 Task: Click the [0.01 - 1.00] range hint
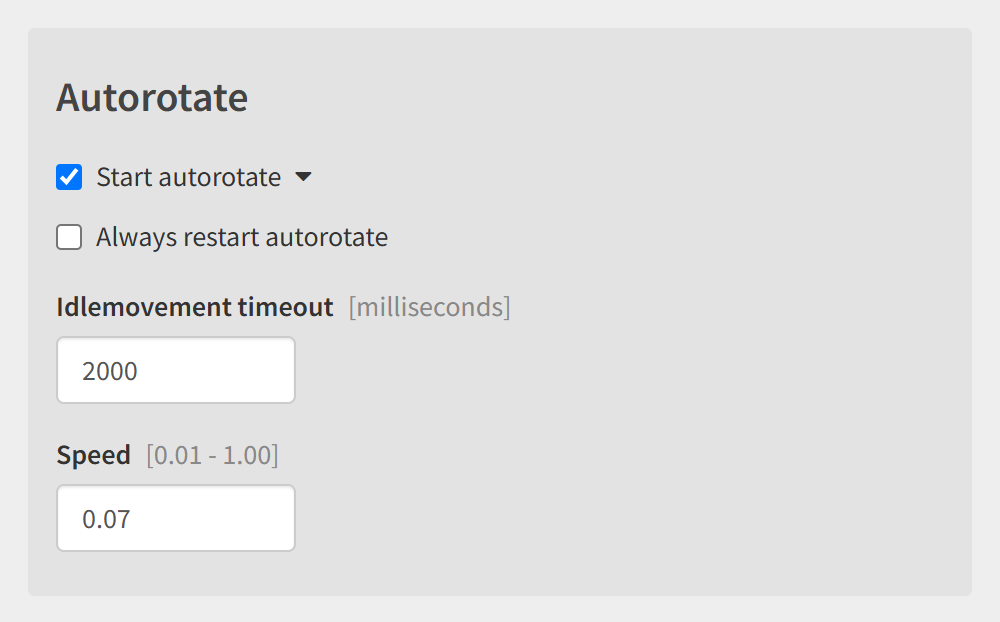[212, 455]
